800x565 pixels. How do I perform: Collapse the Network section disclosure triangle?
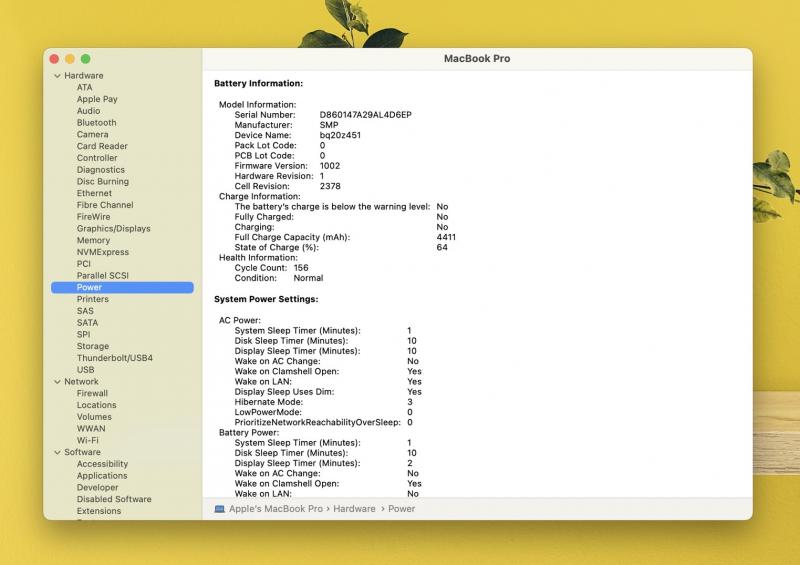click(57, 382)
